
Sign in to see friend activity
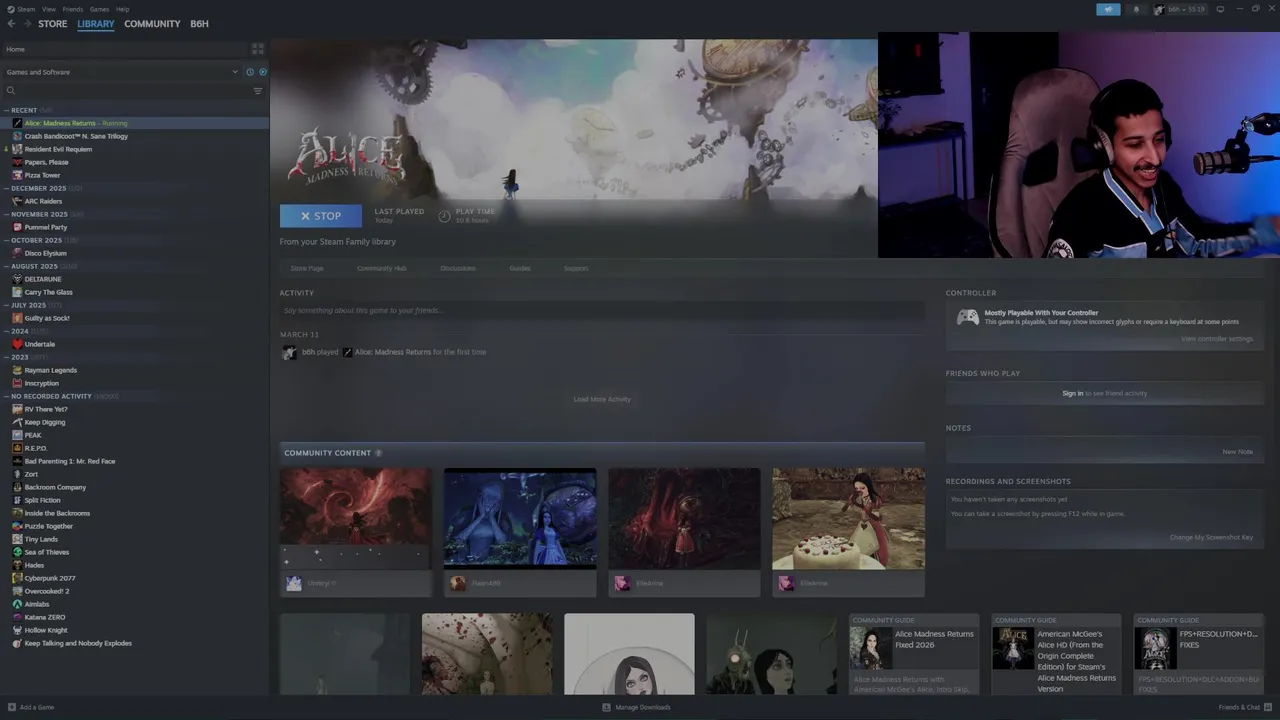[1072, 393]
